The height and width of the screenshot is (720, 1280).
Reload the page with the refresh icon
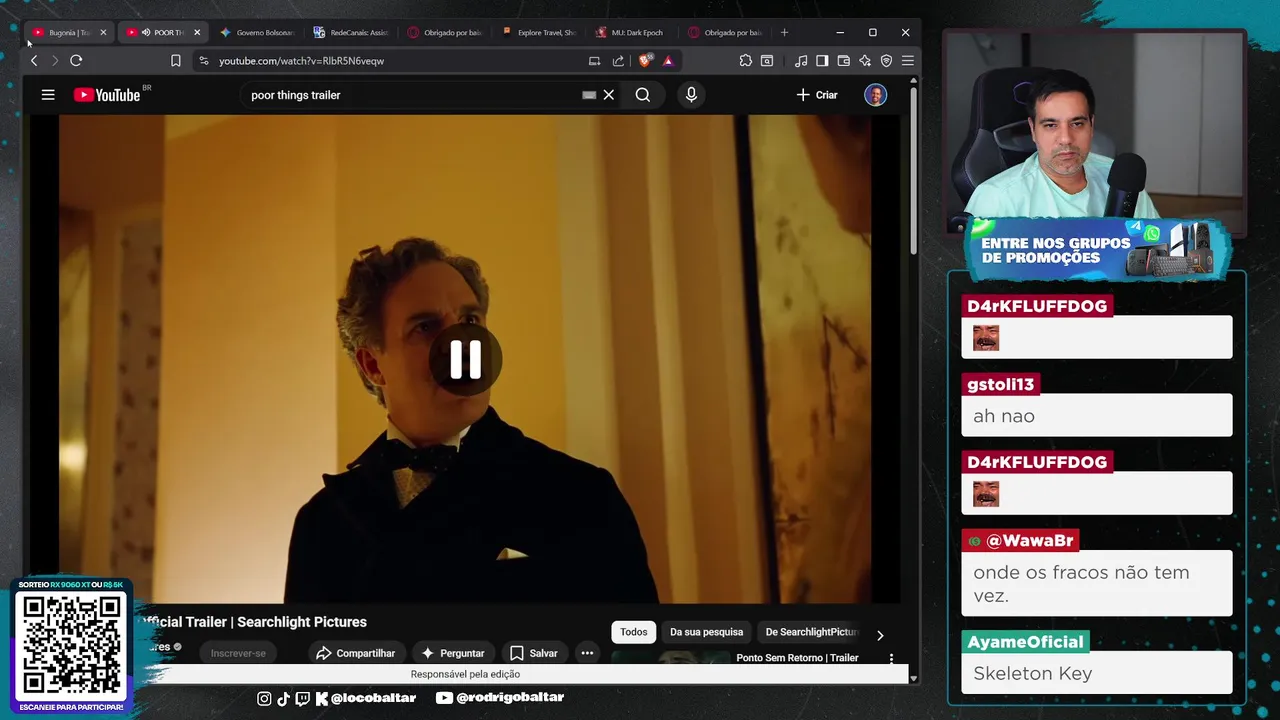point(76,61)
